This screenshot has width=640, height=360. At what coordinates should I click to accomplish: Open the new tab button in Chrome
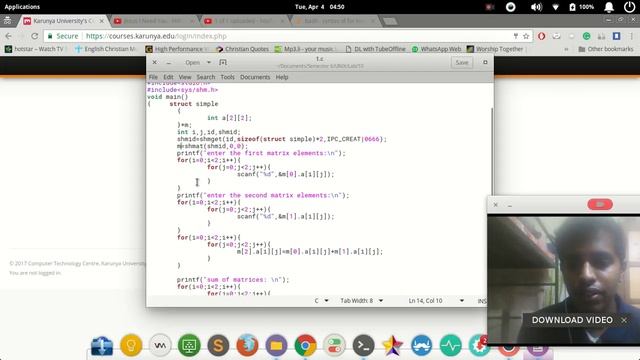click(x=390, y=21)
